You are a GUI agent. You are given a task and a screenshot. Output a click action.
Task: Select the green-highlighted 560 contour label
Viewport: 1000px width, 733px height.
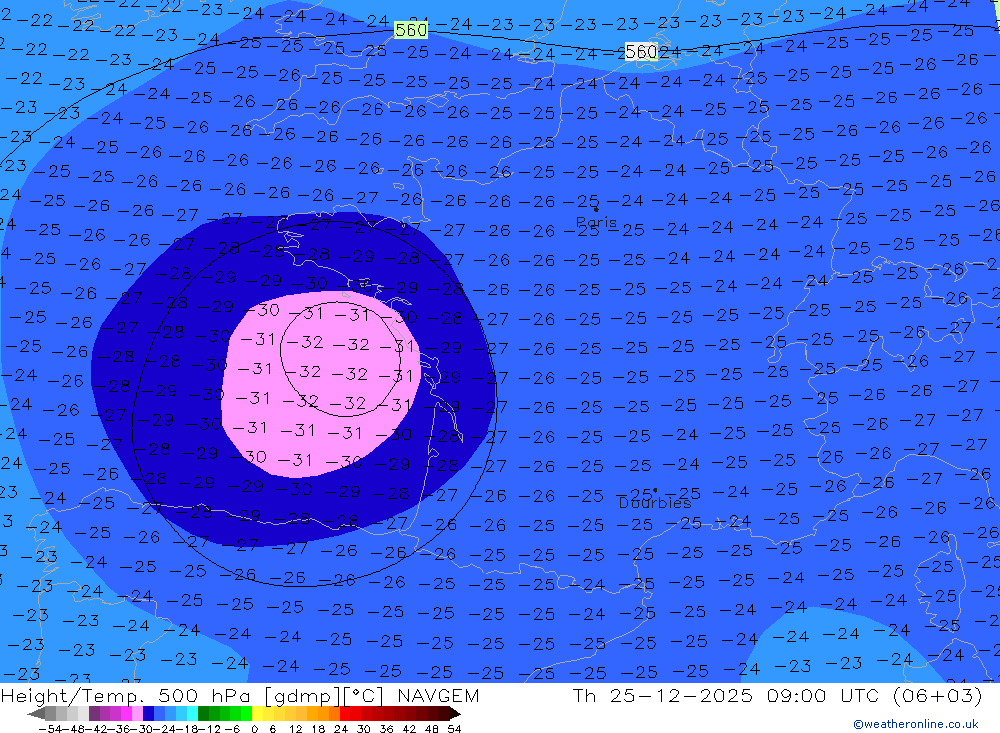(x=411, y=30)
